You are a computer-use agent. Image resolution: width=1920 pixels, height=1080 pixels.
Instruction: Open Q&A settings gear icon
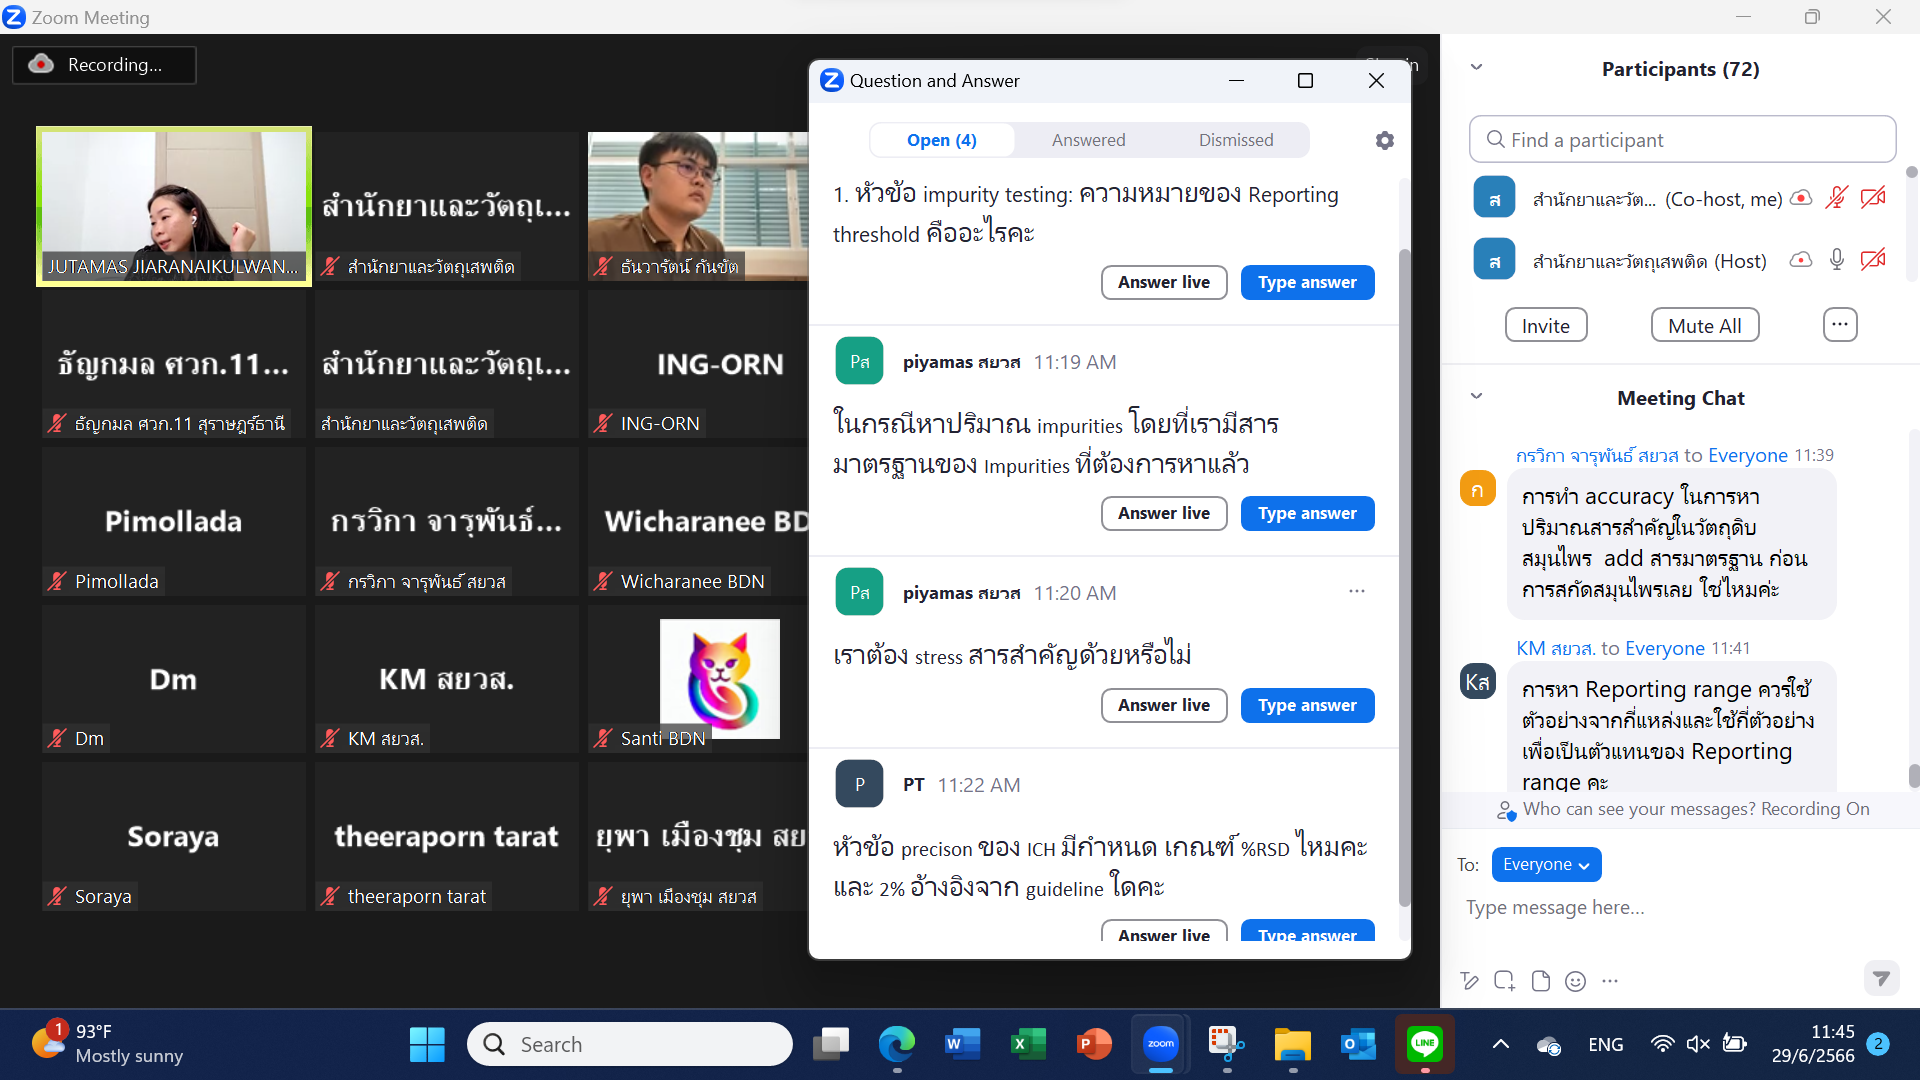tap(1384, 141)
